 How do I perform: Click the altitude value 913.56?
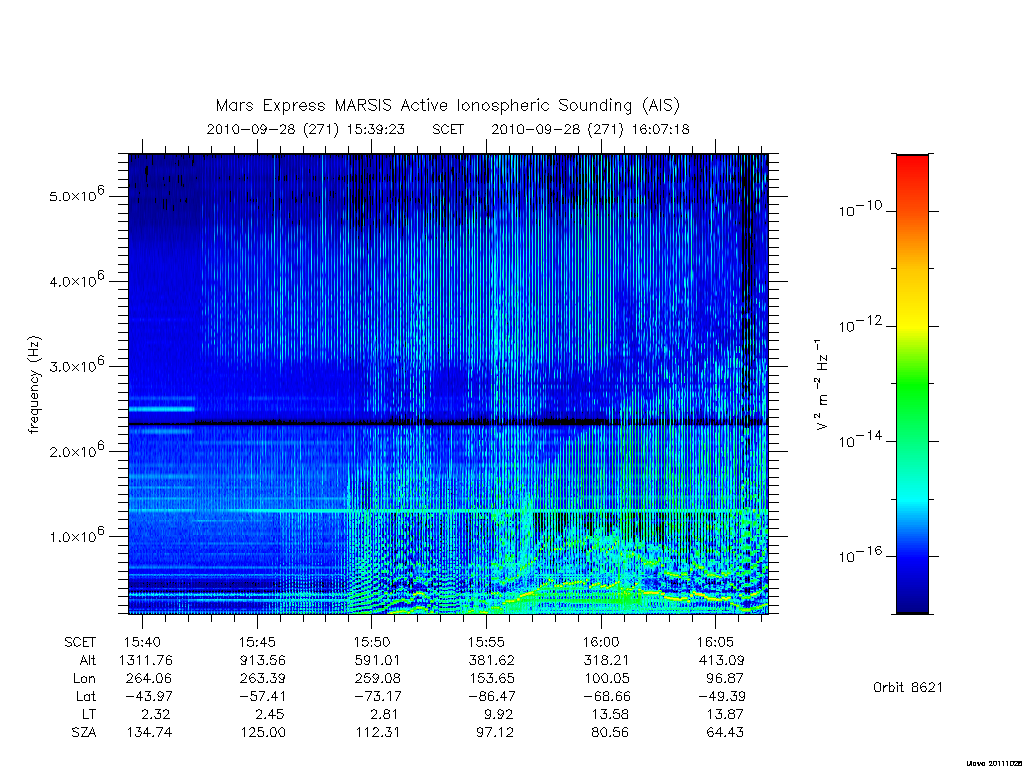(263, 660)
